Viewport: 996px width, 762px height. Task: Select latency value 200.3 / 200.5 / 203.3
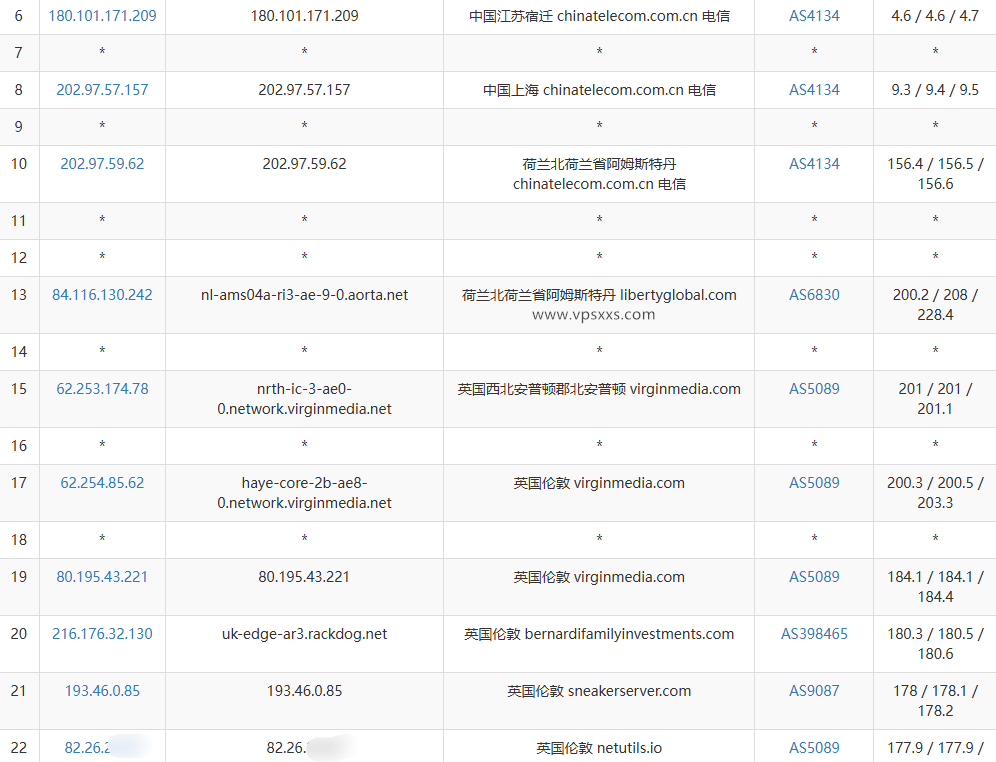(935, 493)
